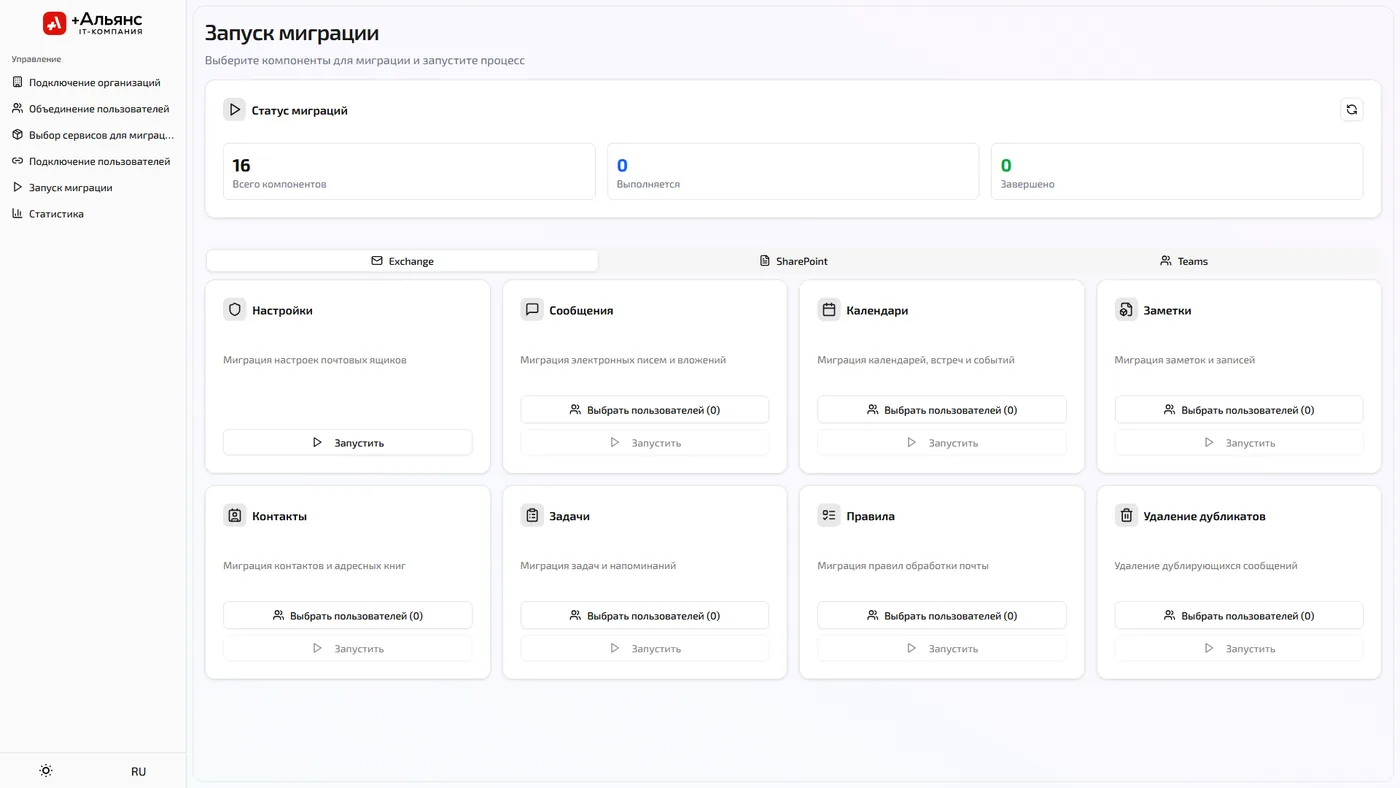The image size is (1400, 788).
Task: Choose users for Сообщения migration
Action: tap(645, 410)
